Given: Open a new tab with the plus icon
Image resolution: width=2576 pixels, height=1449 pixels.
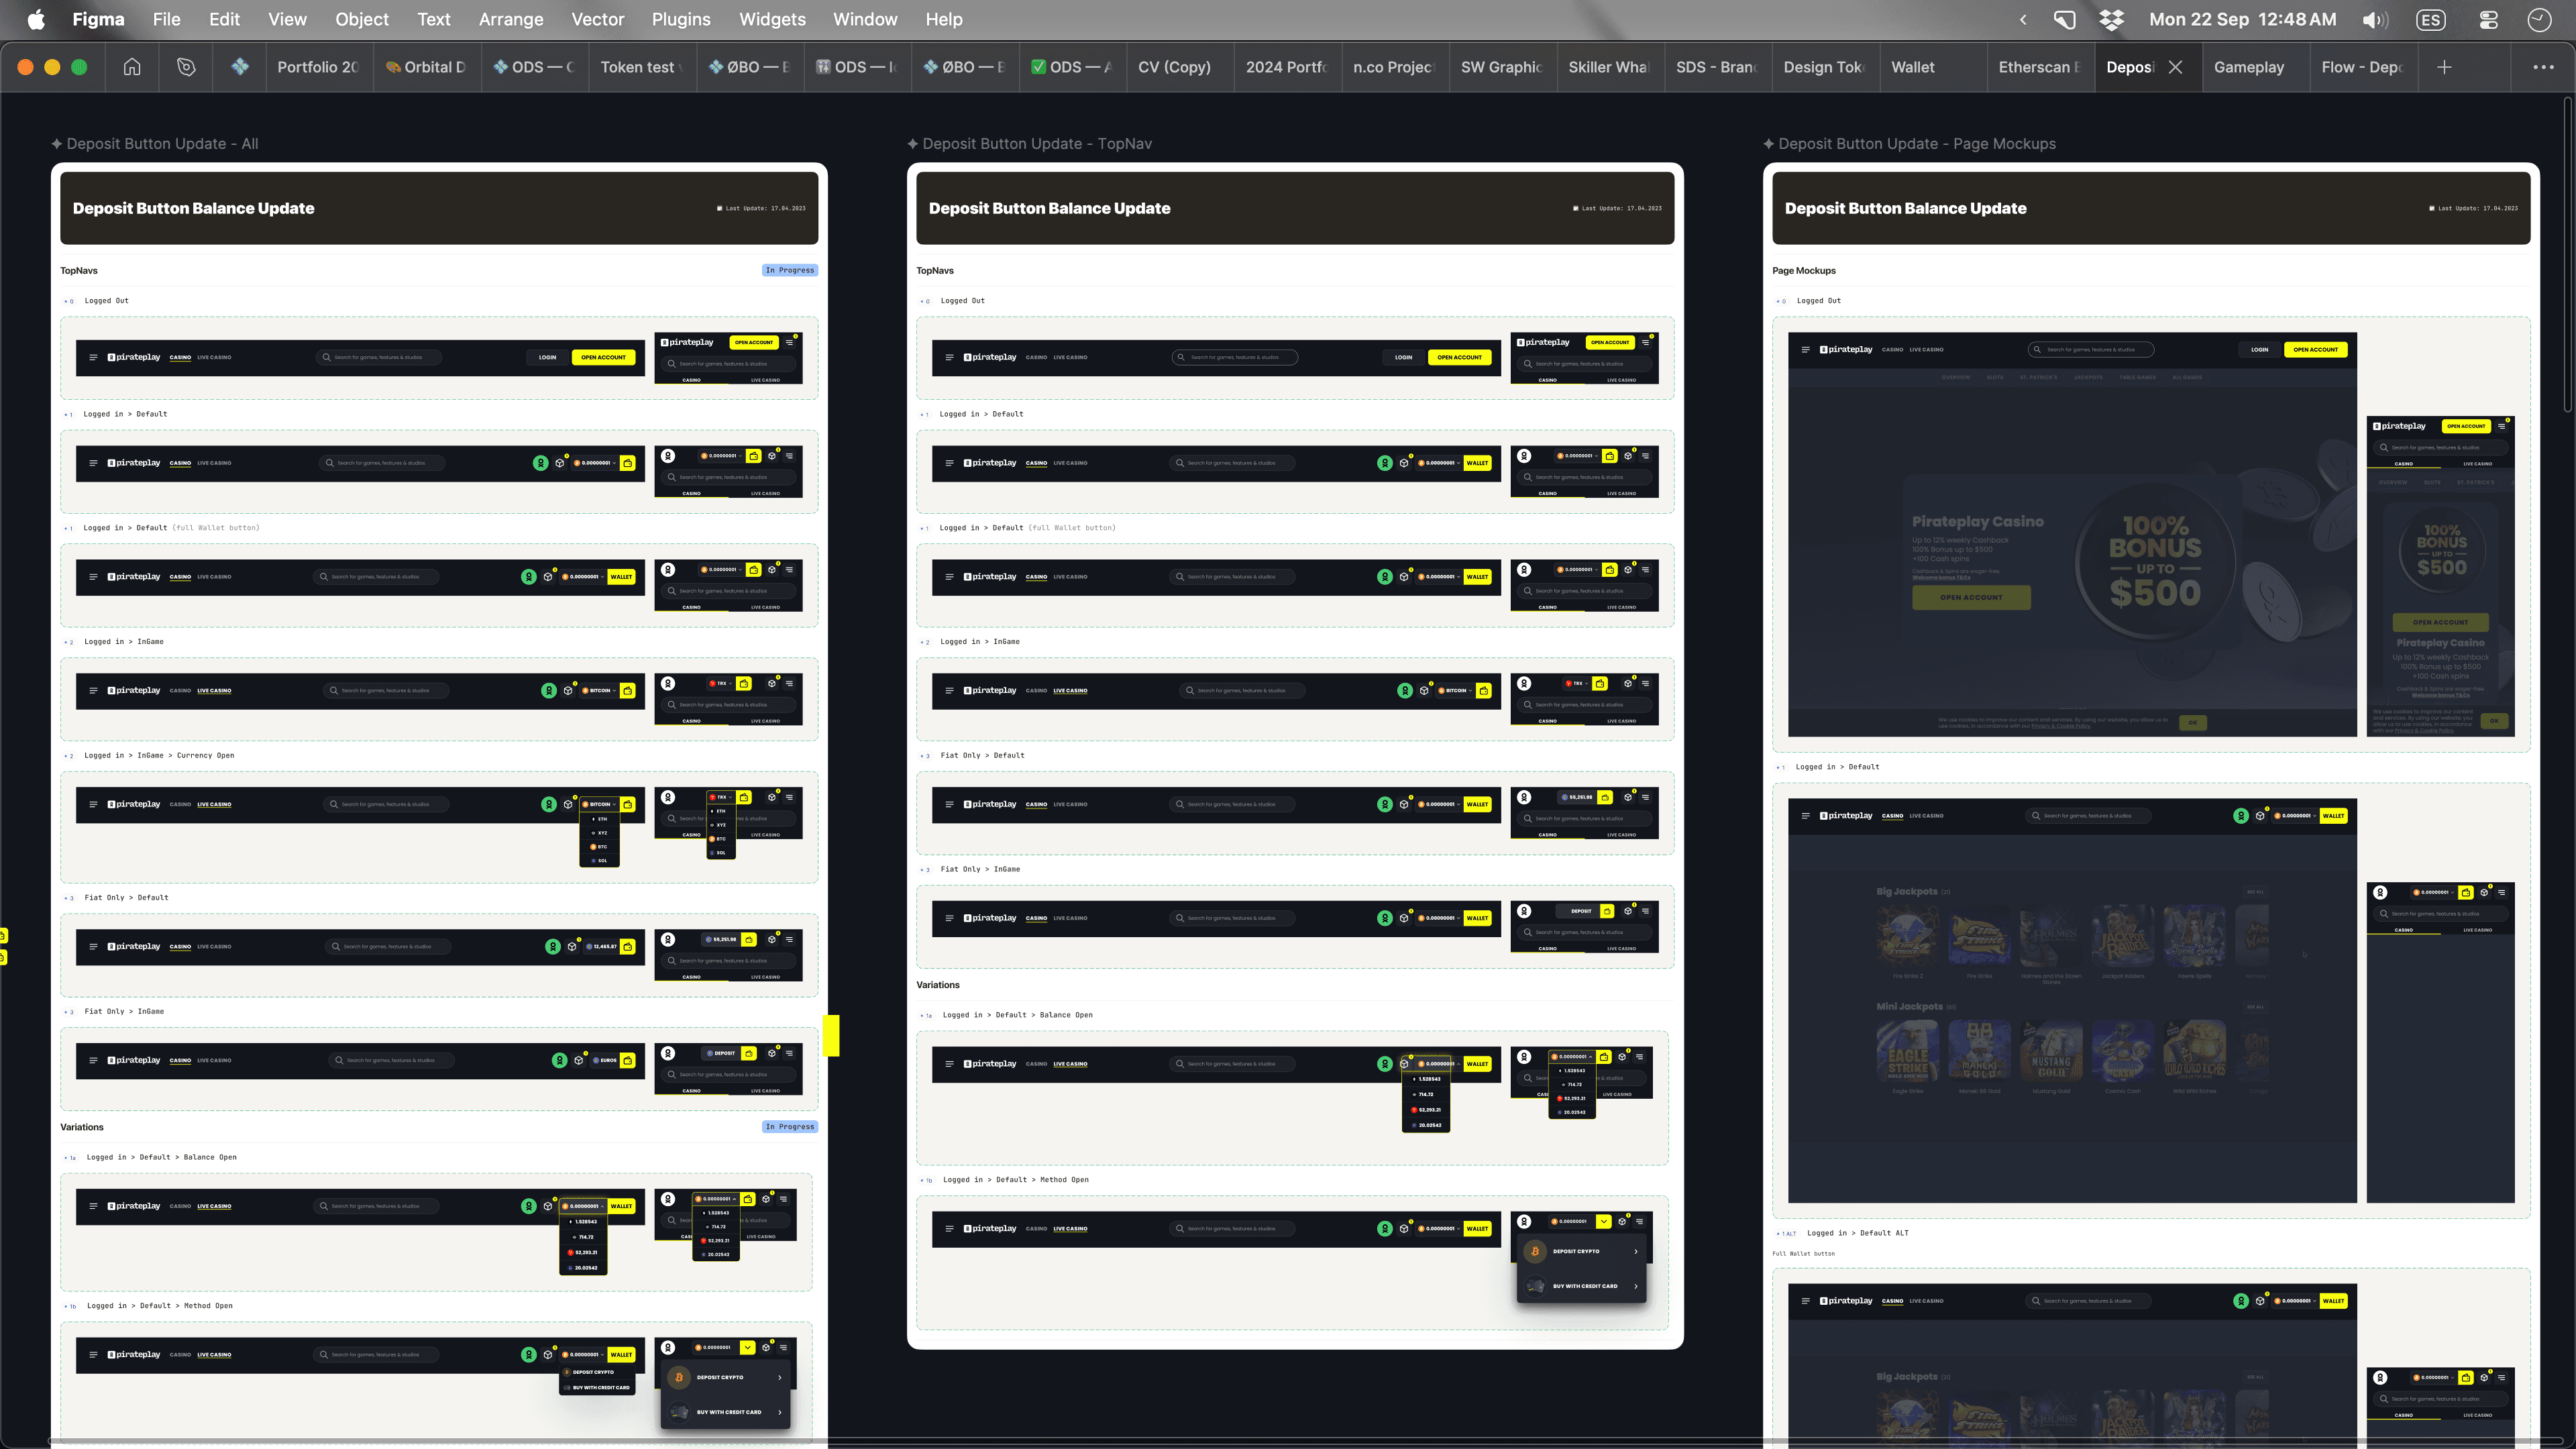Looking at the screenshot, I should [2444, 67].
